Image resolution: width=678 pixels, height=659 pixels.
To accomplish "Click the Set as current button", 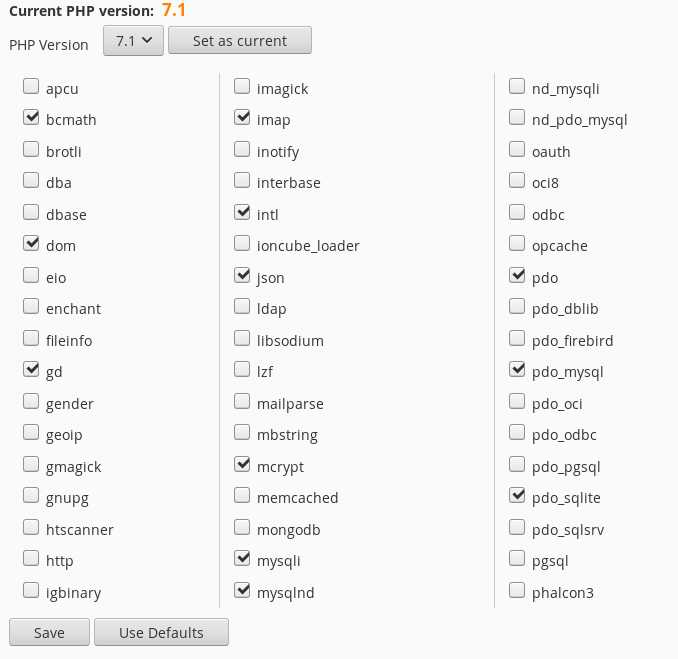I will [x=240, y=41].
